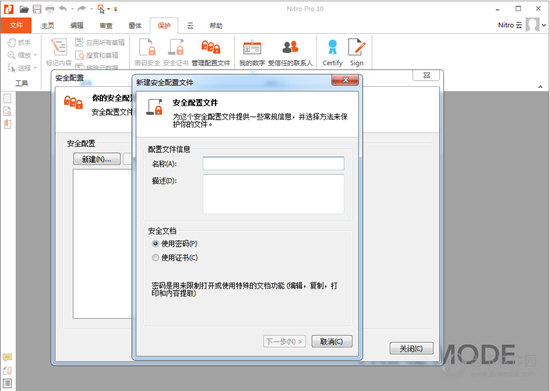Redo the action using the redo arrow

click(81, 9)
